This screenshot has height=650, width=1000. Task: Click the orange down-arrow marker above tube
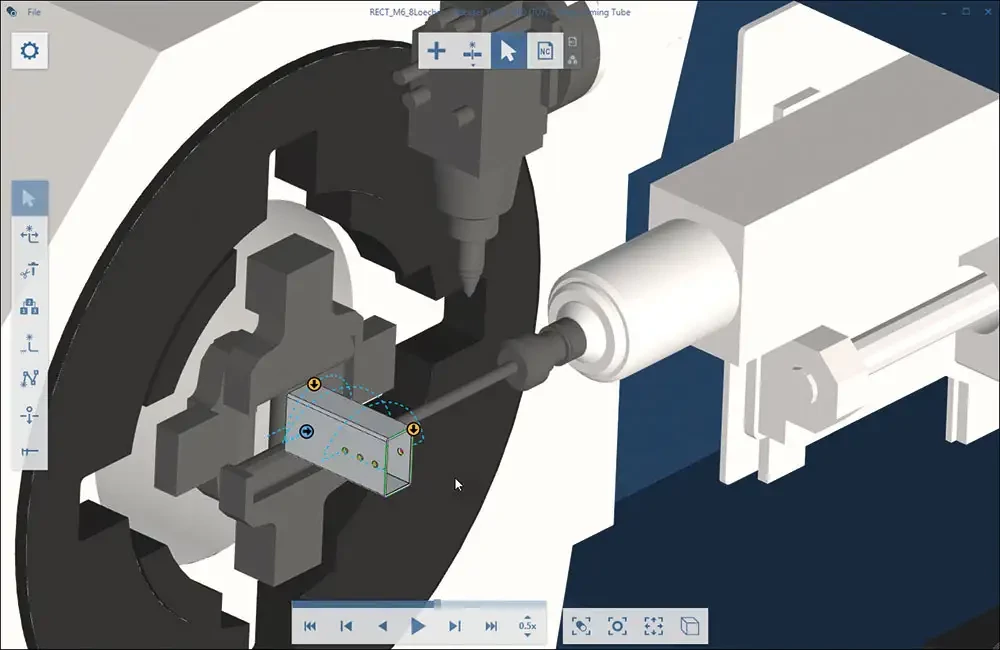pos(314,384)
